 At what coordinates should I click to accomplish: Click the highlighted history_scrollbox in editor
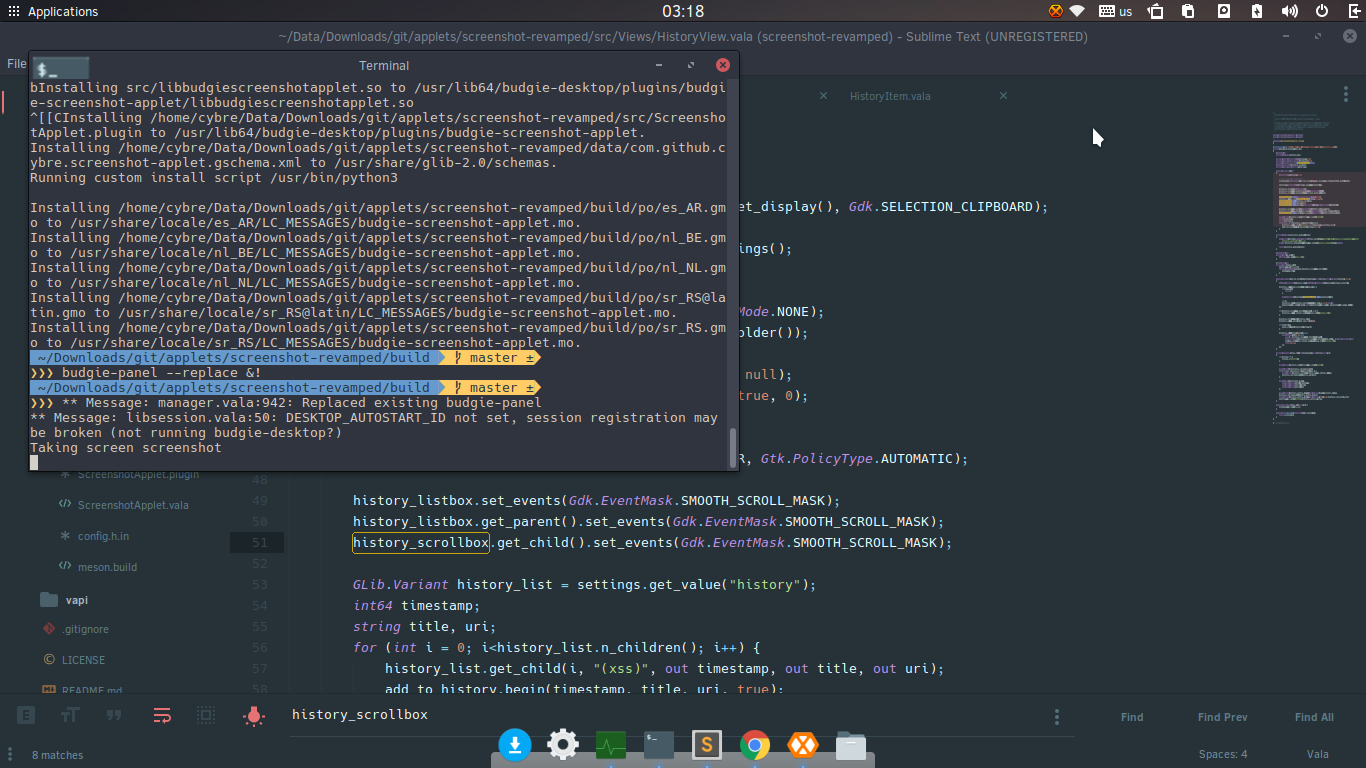[421, 543]
